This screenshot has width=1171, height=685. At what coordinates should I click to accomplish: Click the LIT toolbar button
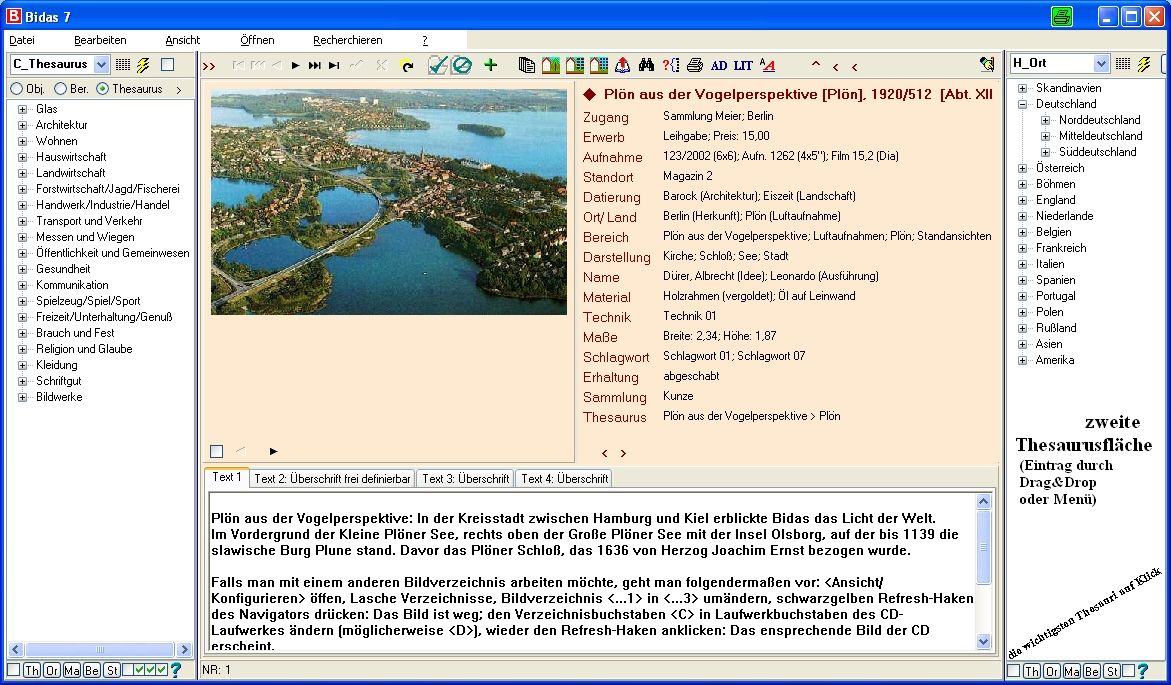[x=743, y=65]
